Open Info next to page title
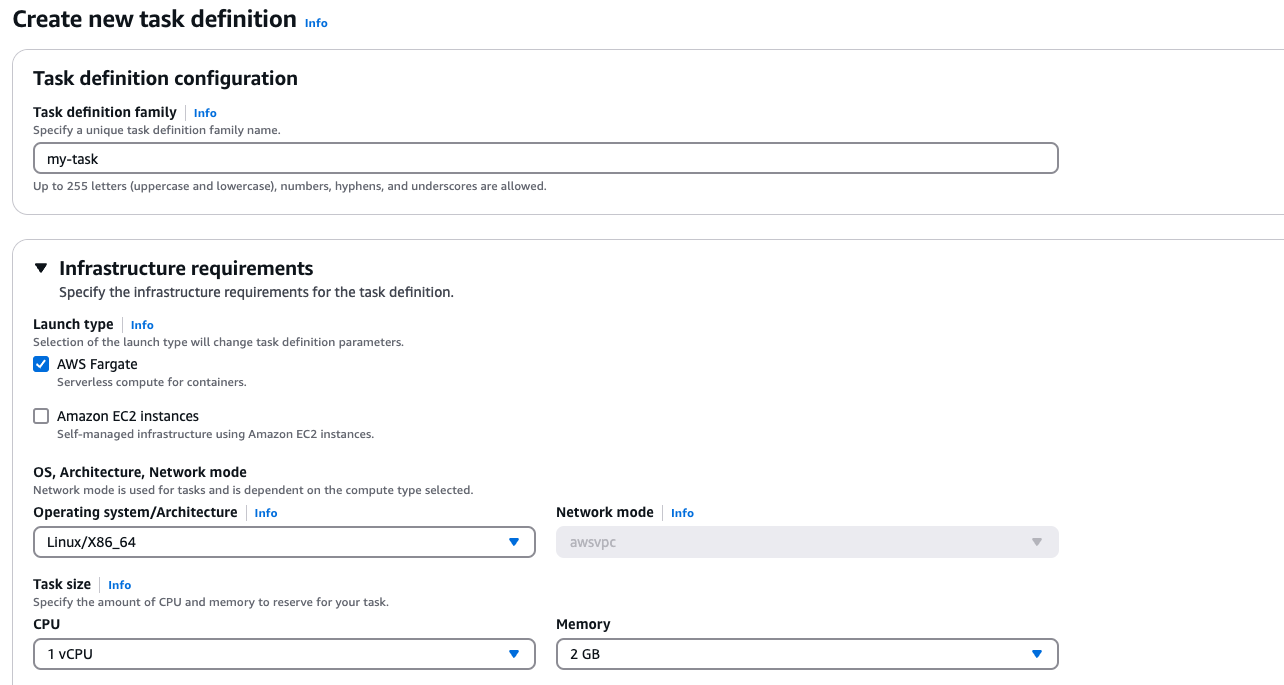This screenshot has width=1284, height=685. (x=316, y=22)
